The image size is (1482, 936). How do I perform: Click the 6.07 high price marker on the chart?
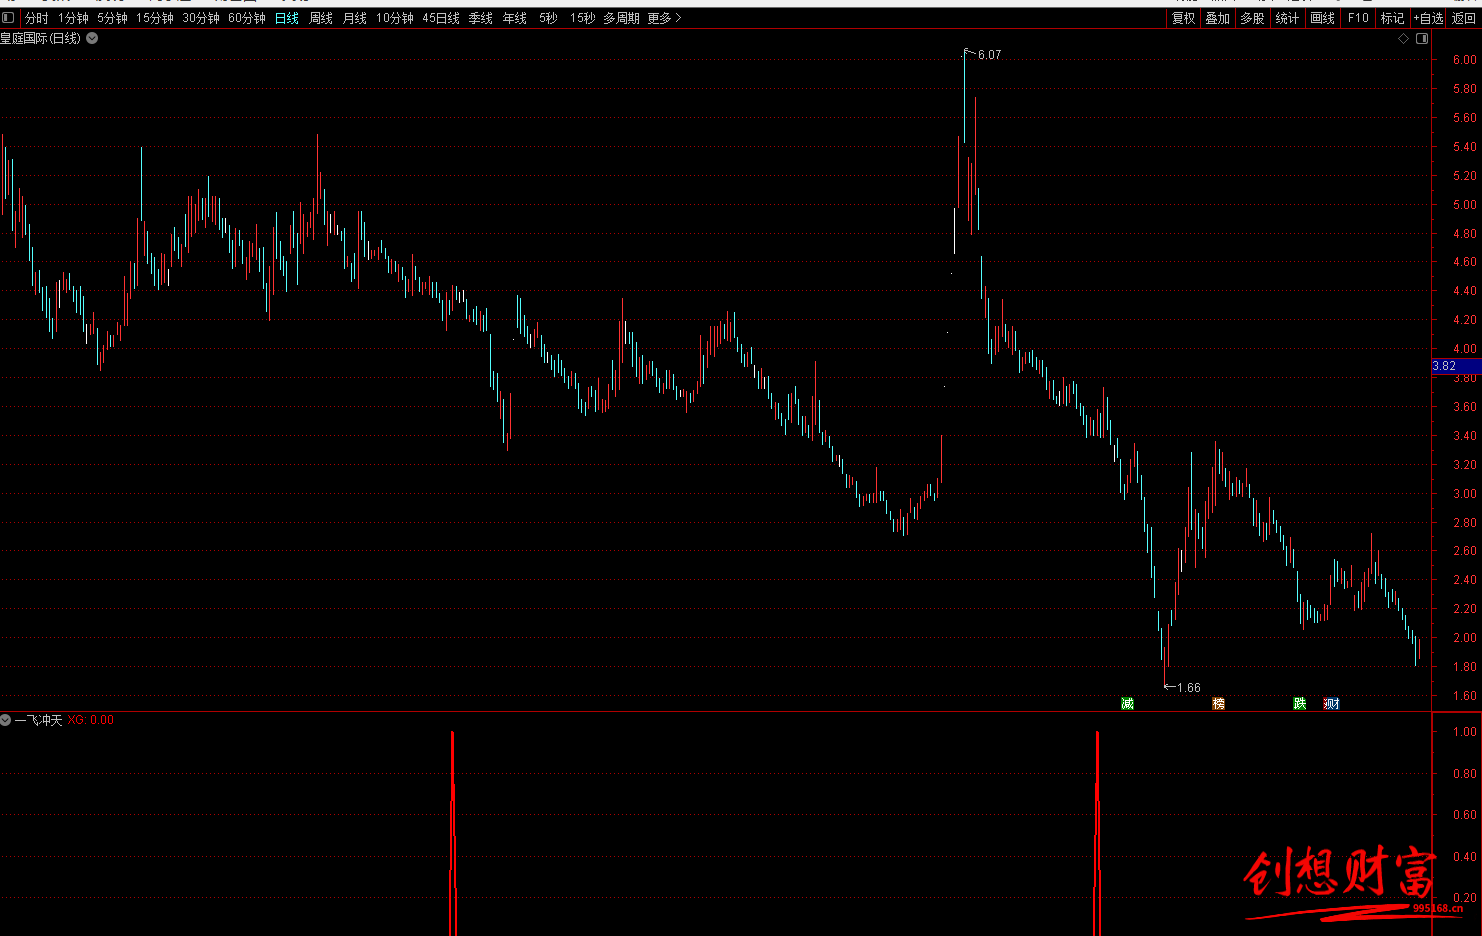pos(988,55)
